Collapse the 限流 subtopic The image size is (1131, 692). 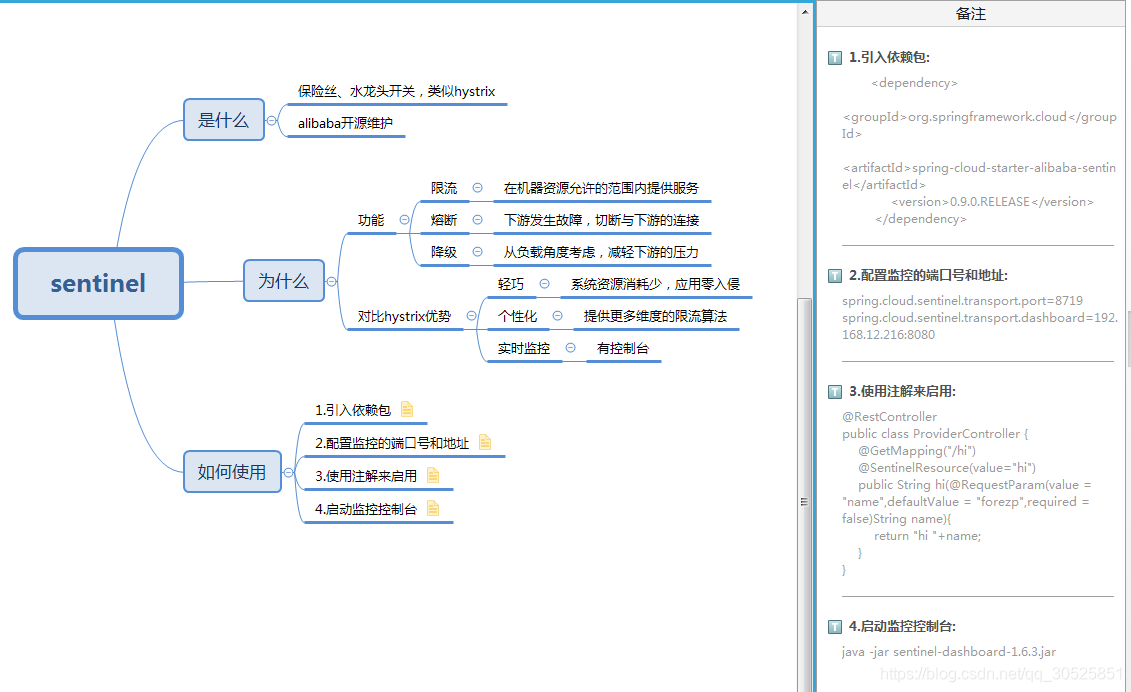click(478, 188)
